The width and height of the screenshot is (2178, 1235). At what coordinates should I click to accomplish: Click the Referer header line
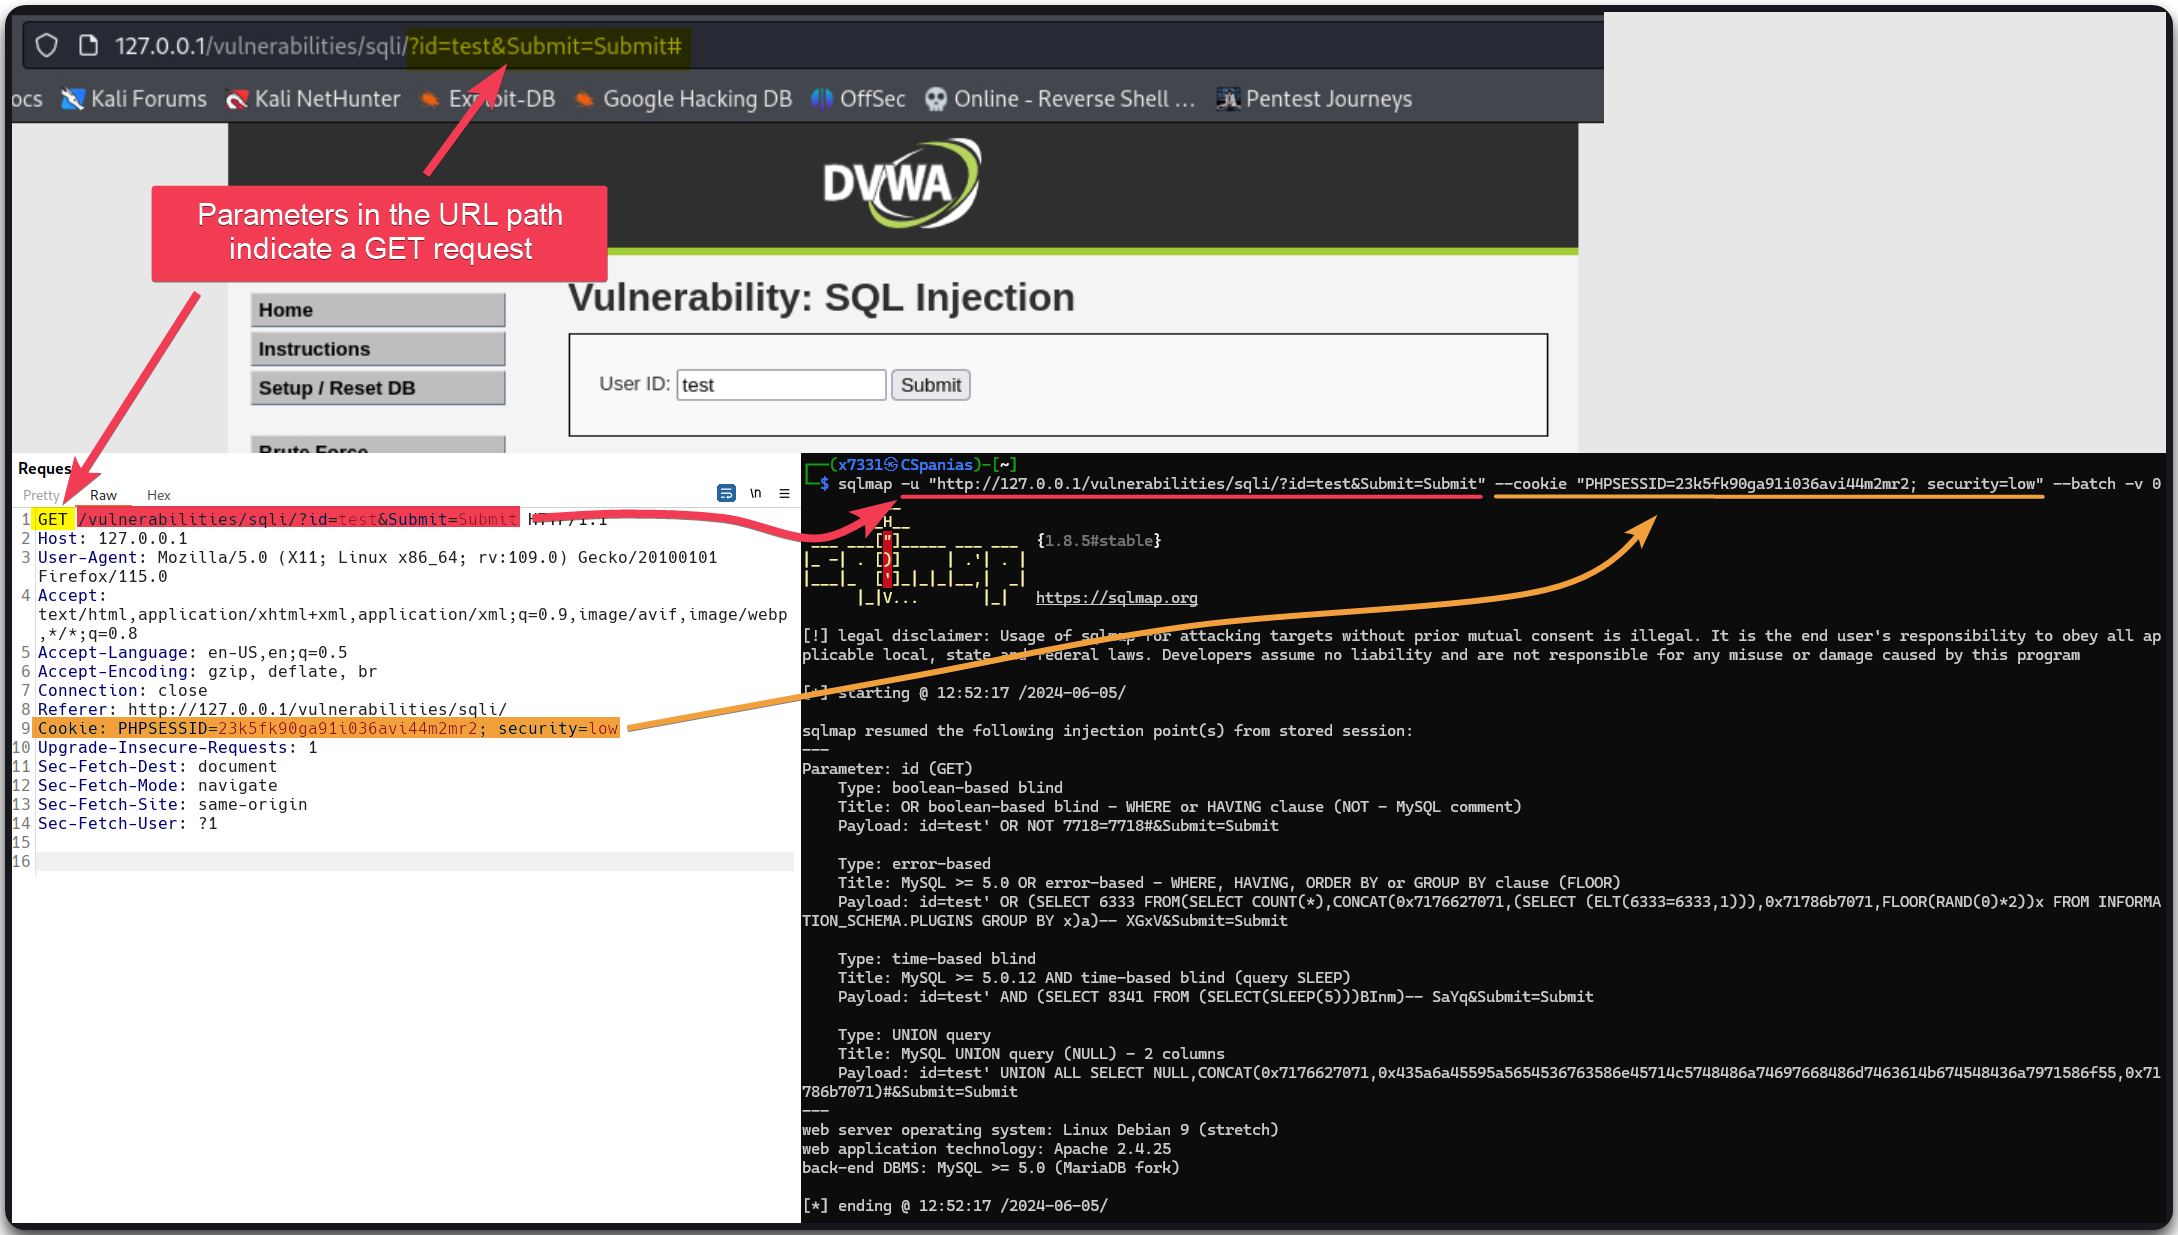click(272, 709)
